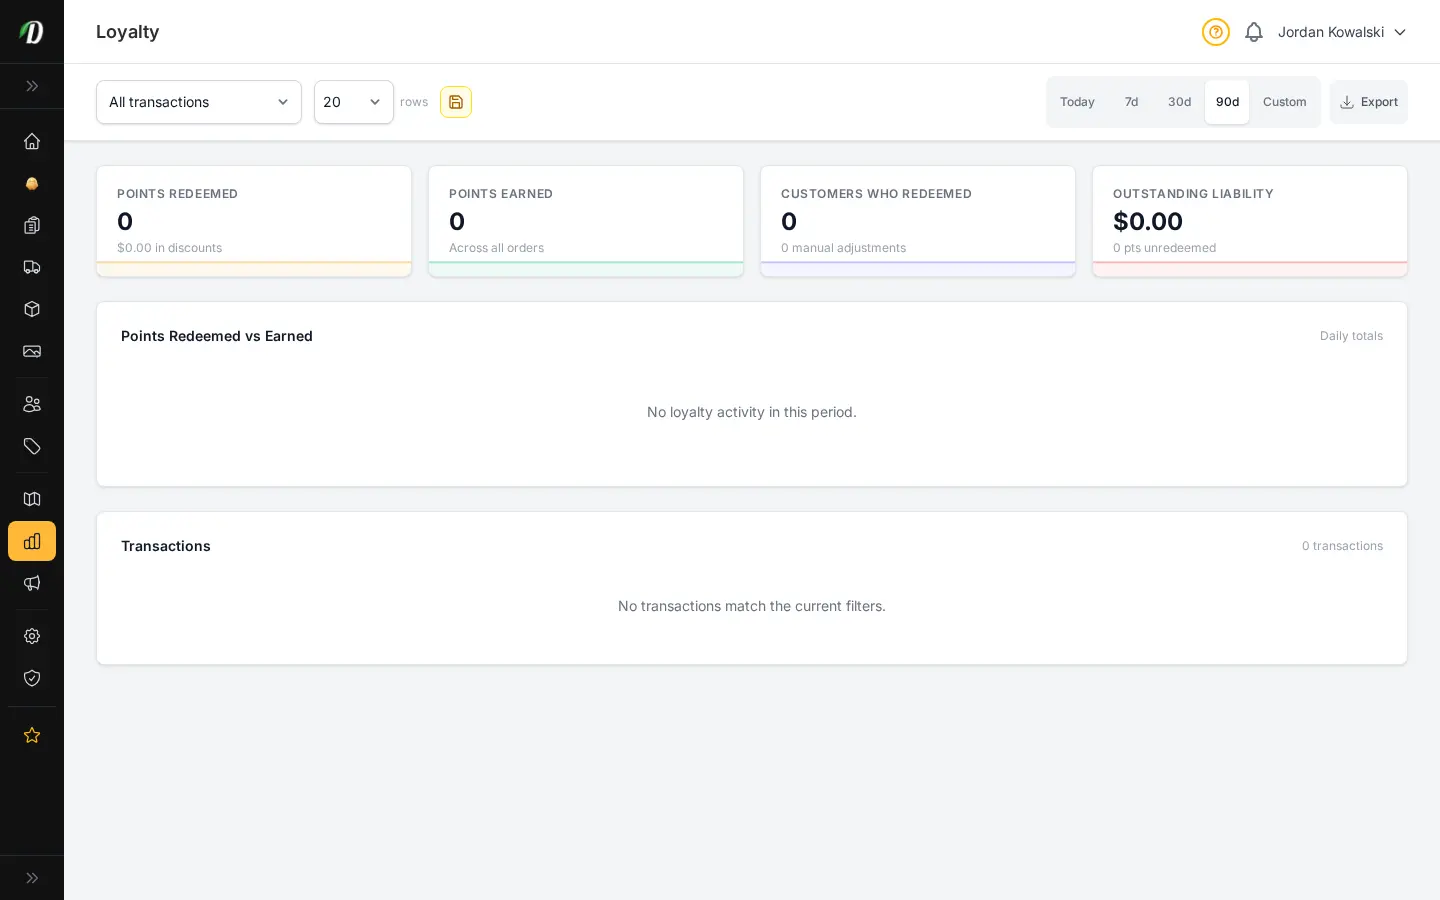The height and width of the screenshot is (900, 1440).
Task: Select the 90d date range
Action: coord(1227,102)
